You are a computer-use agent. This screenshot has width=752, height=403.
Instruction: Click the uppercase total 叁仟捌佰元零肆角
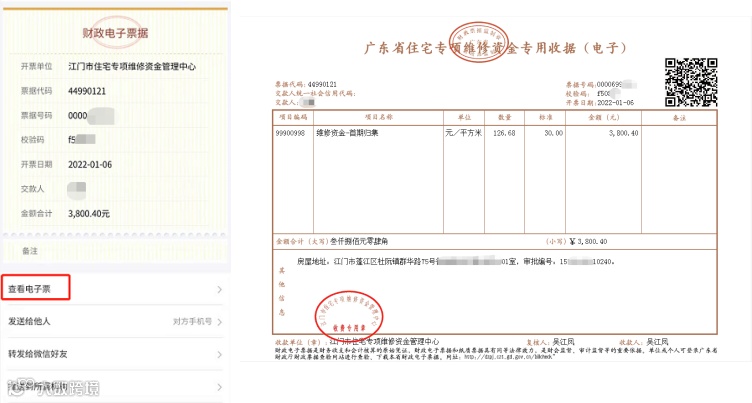pos(359,241)
